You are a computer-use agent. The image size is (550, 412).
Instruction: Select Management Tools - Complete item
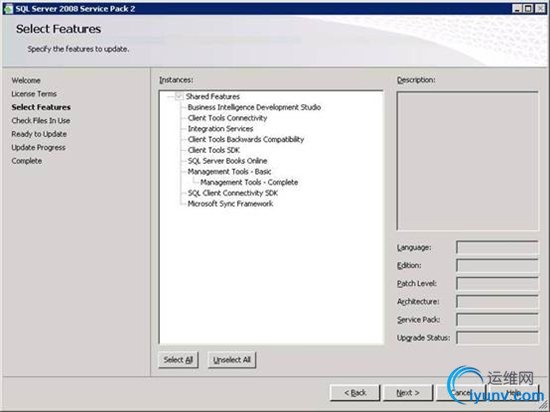pos(249,182)
